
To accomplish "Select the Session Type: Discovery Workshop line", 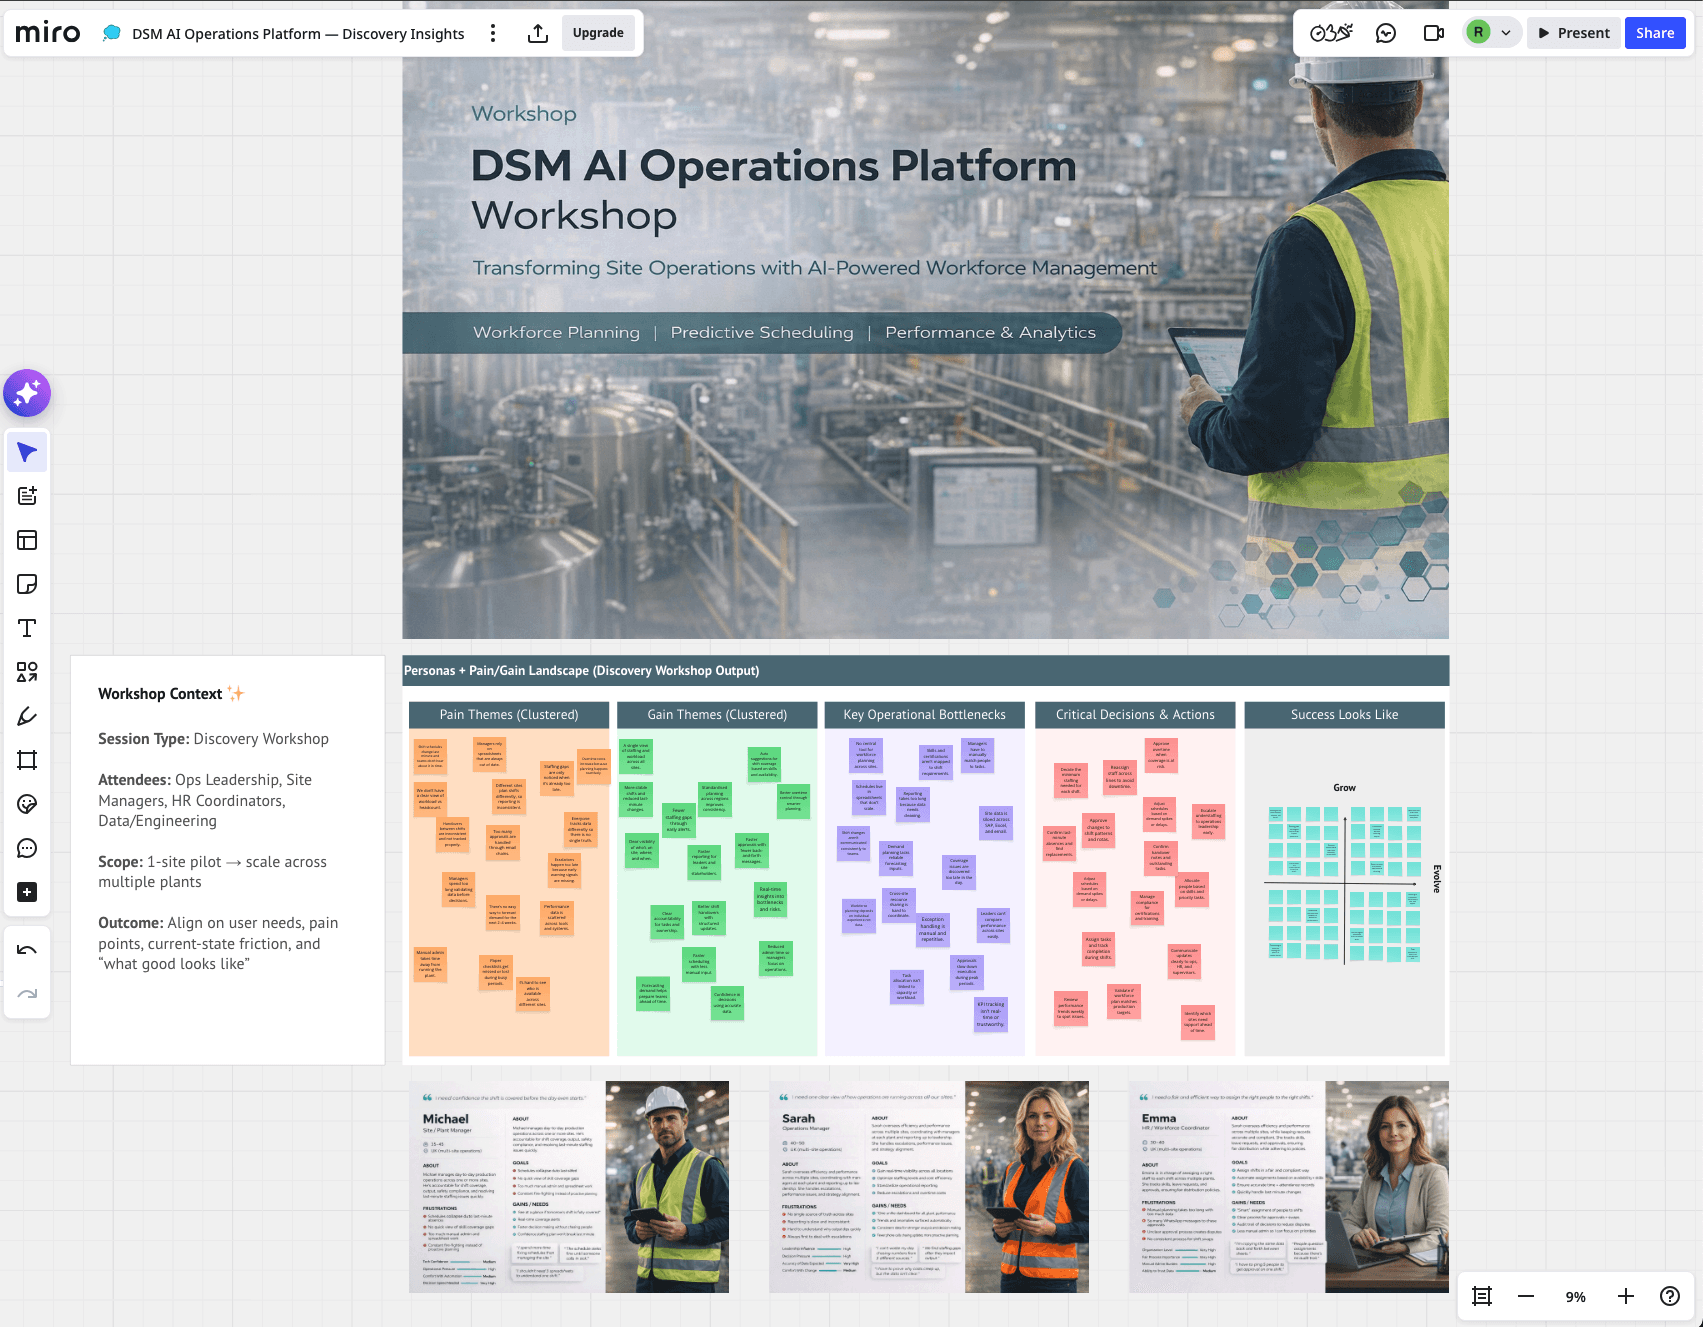I will tap(213, 739).
